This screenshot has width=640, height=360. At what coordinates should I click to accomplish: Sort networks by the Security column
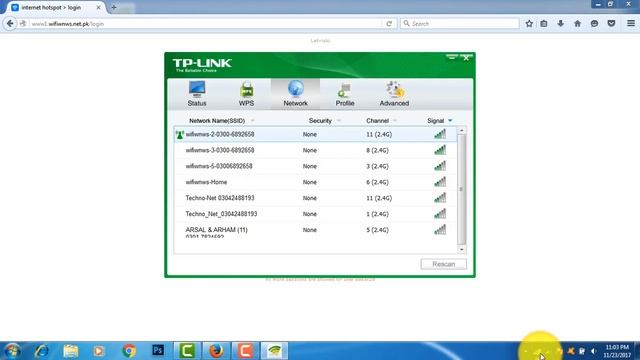[x=320, y=121]
